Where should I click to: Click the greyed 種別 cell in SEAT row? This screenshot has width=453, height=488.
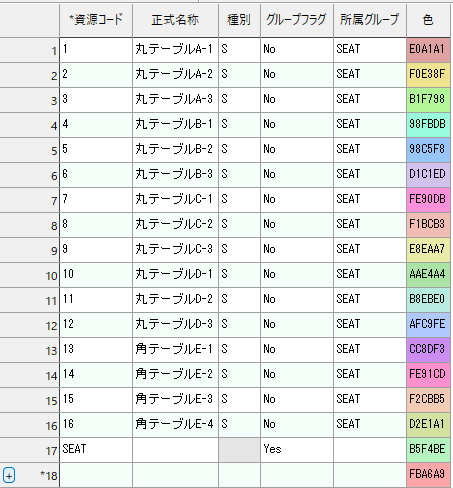239,449
